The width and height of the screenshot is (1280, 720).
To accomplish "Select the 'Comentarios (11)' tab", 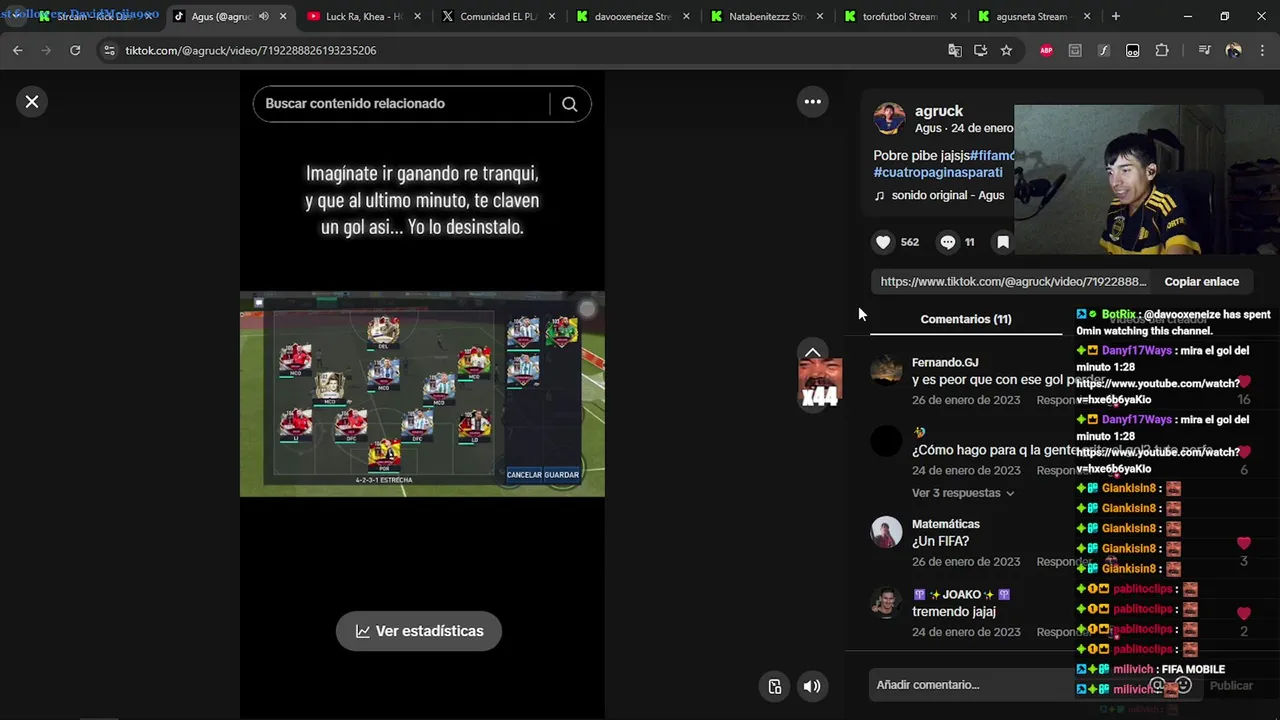I will pyautogui.click(x=965, y=319).
